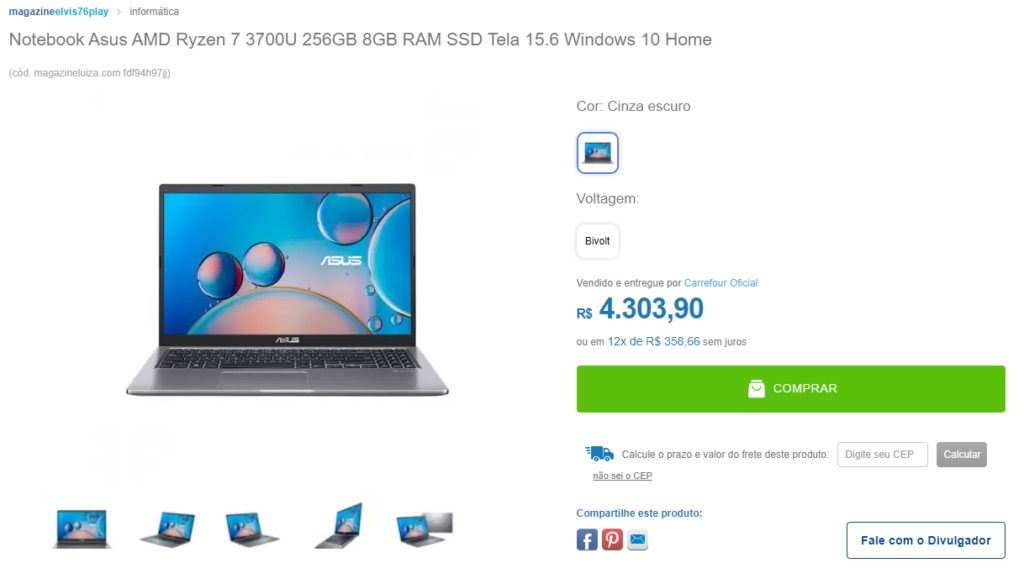The image size is (1024, 584).
Task: Click the delivery truck shipping icon
Action: [x=600, y=453]
